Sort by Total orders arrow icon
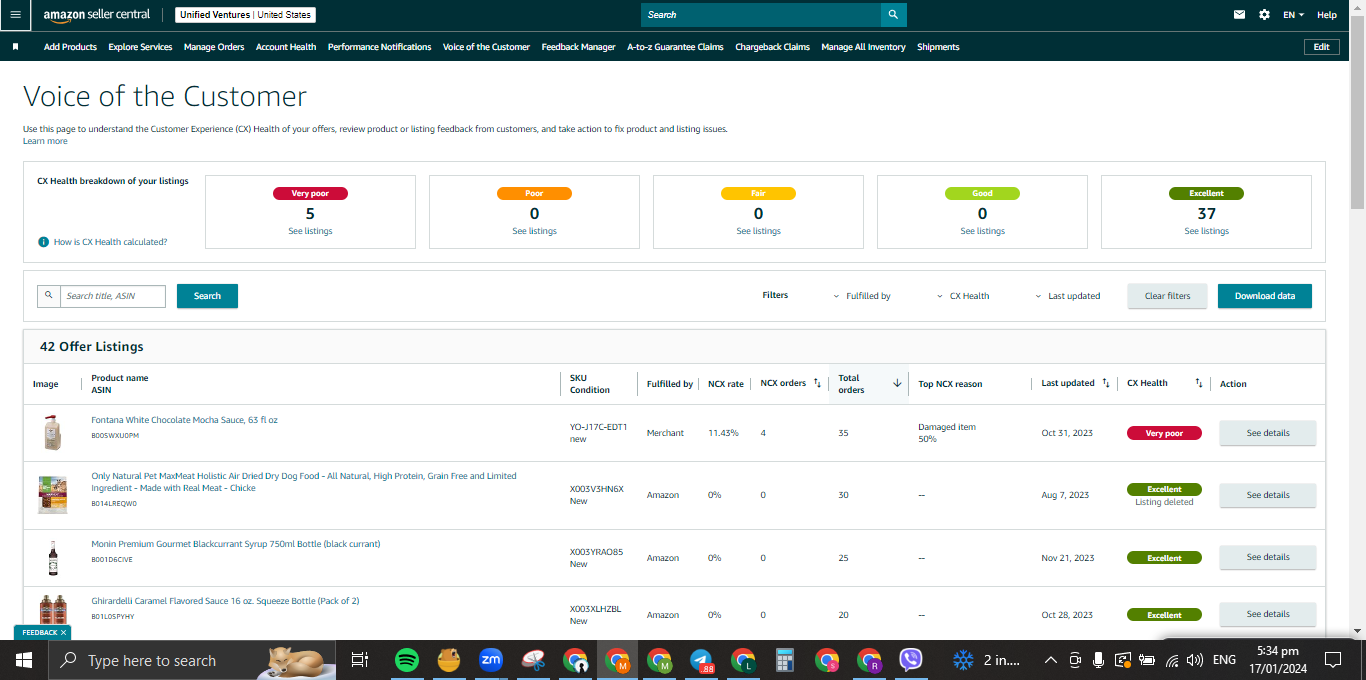The width and height of the screenshot is (1366, 680). (x=897, y=383)
